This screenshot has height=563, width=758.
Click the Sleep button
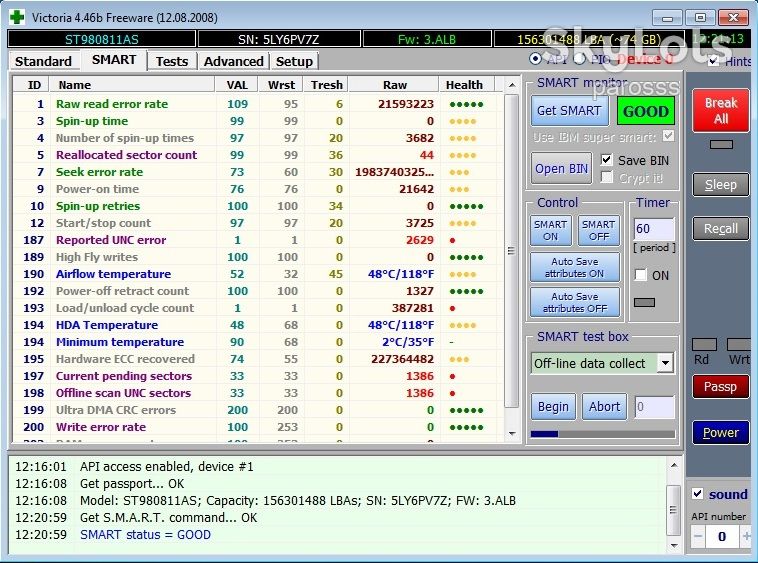point(721,185)
